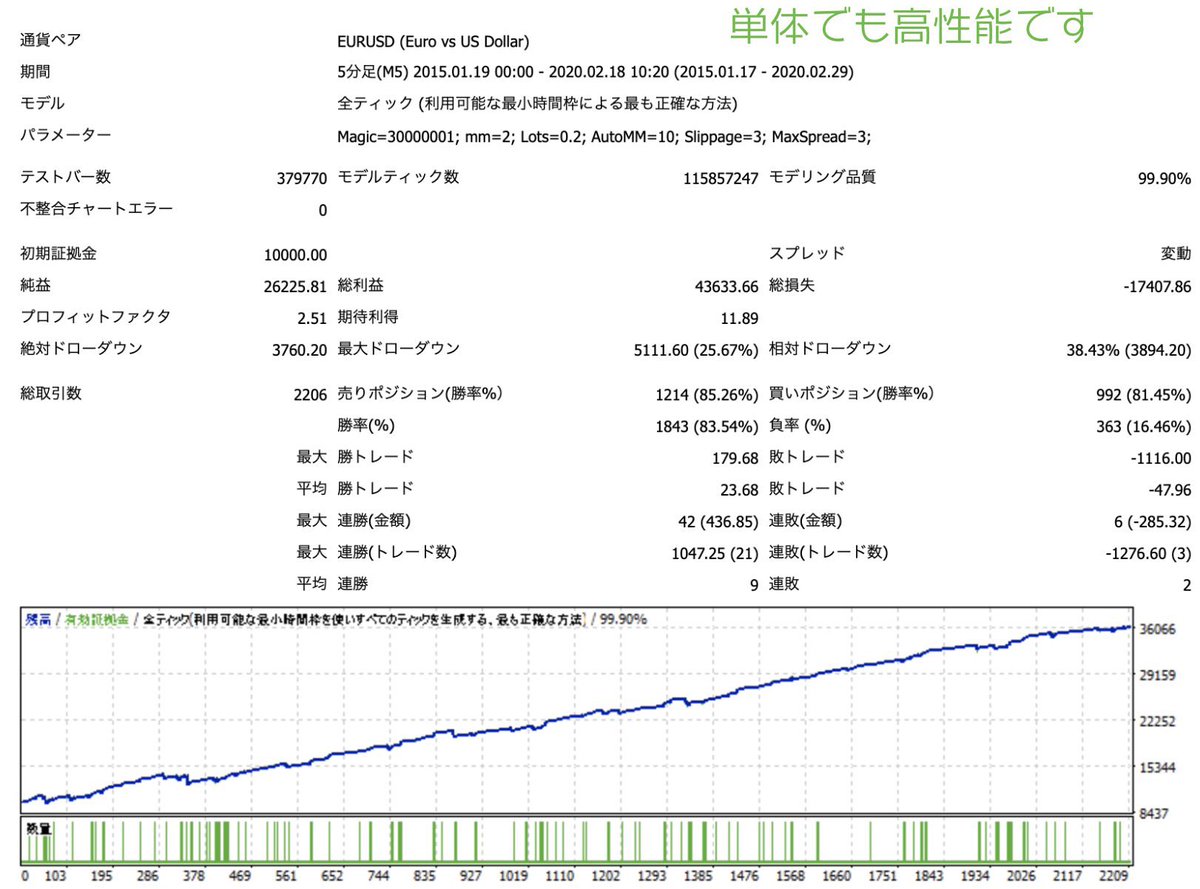Click the 通貨ペア label
The width and height of the screenshot is (1200, 889).
50,41
